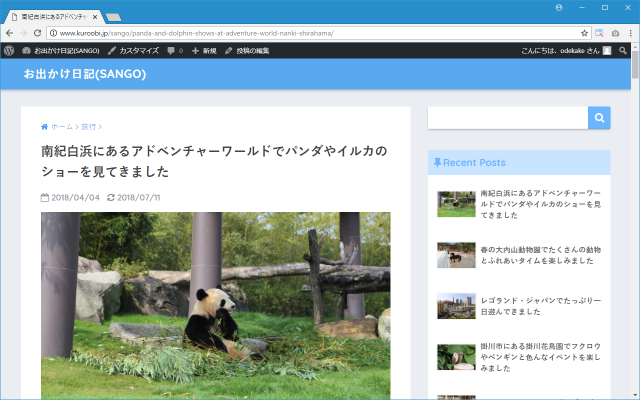Open お出かけ日記(SANGO) dashboard menu in admin bar

coord(61,51)
